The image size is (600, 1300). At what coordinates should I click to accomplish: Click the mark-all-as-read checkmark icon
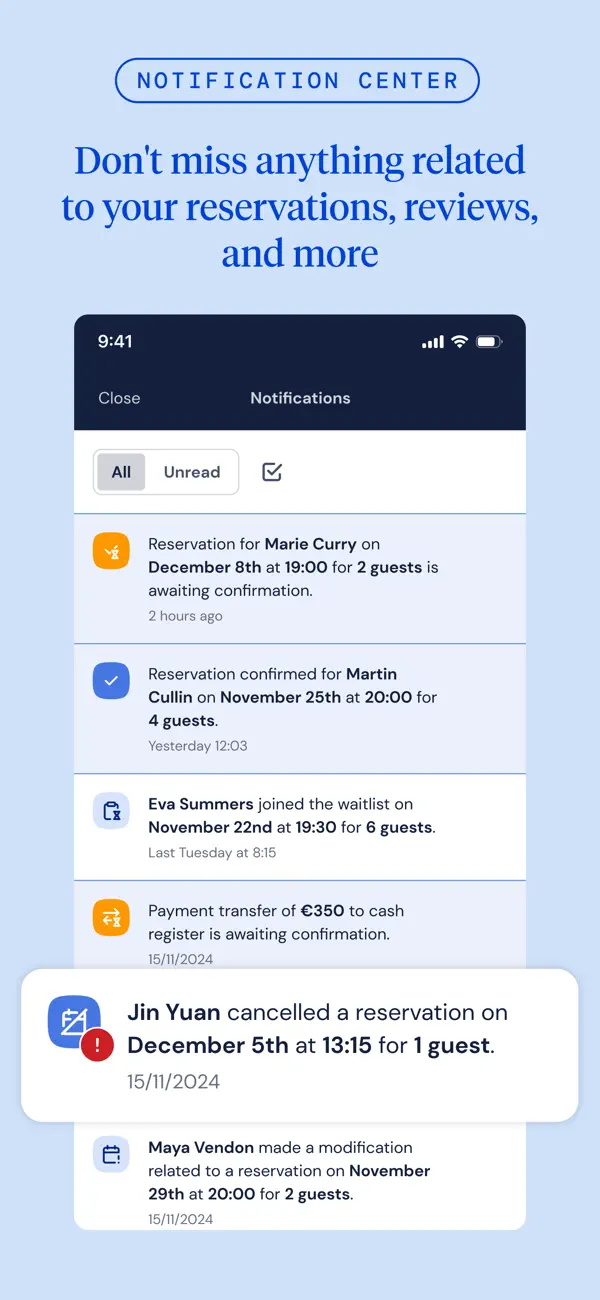pos(271,471)
